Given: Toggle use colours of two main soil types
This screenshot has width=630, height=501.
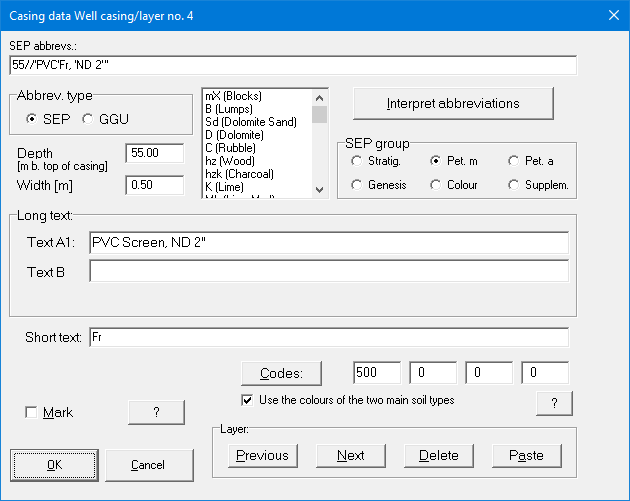Looking at the screenshot, I should tap(247, 400).
